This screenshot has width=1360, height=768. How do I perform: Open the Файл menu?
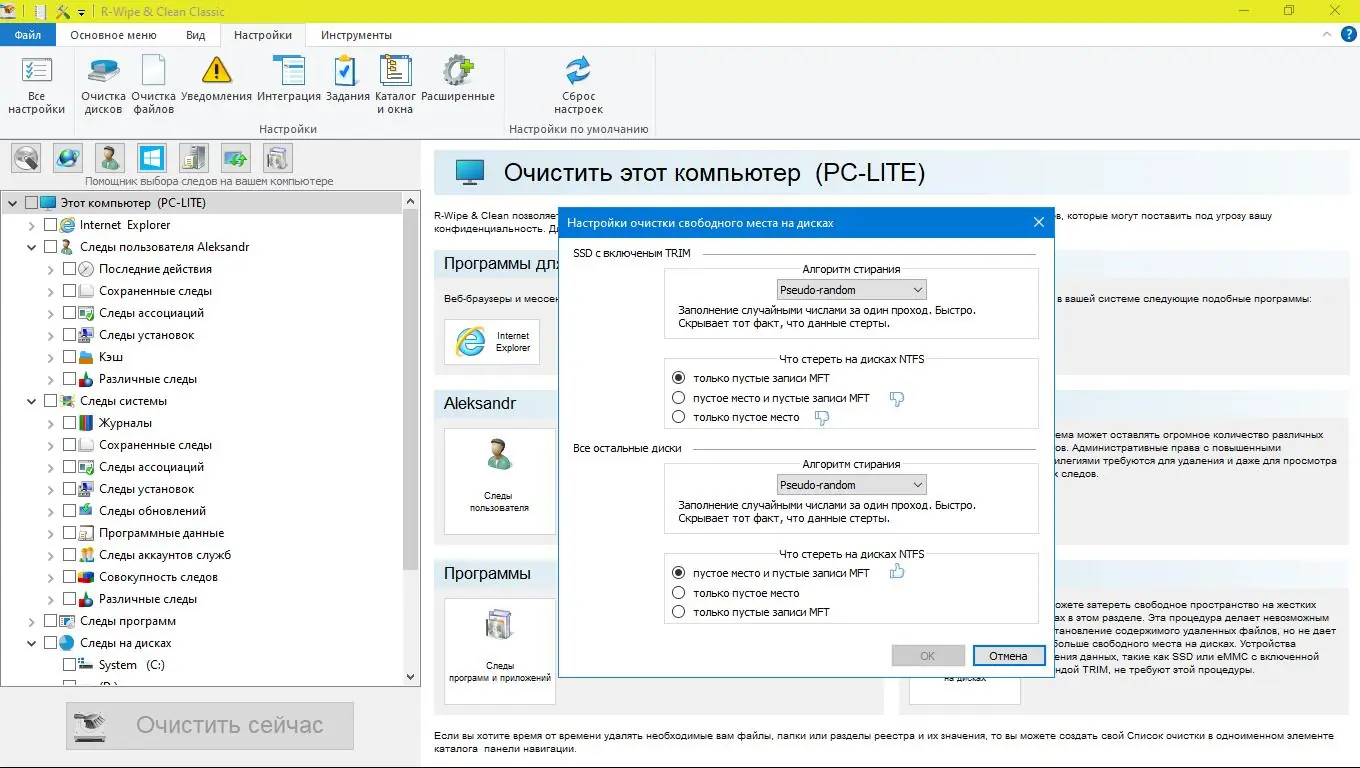point(28,34)
